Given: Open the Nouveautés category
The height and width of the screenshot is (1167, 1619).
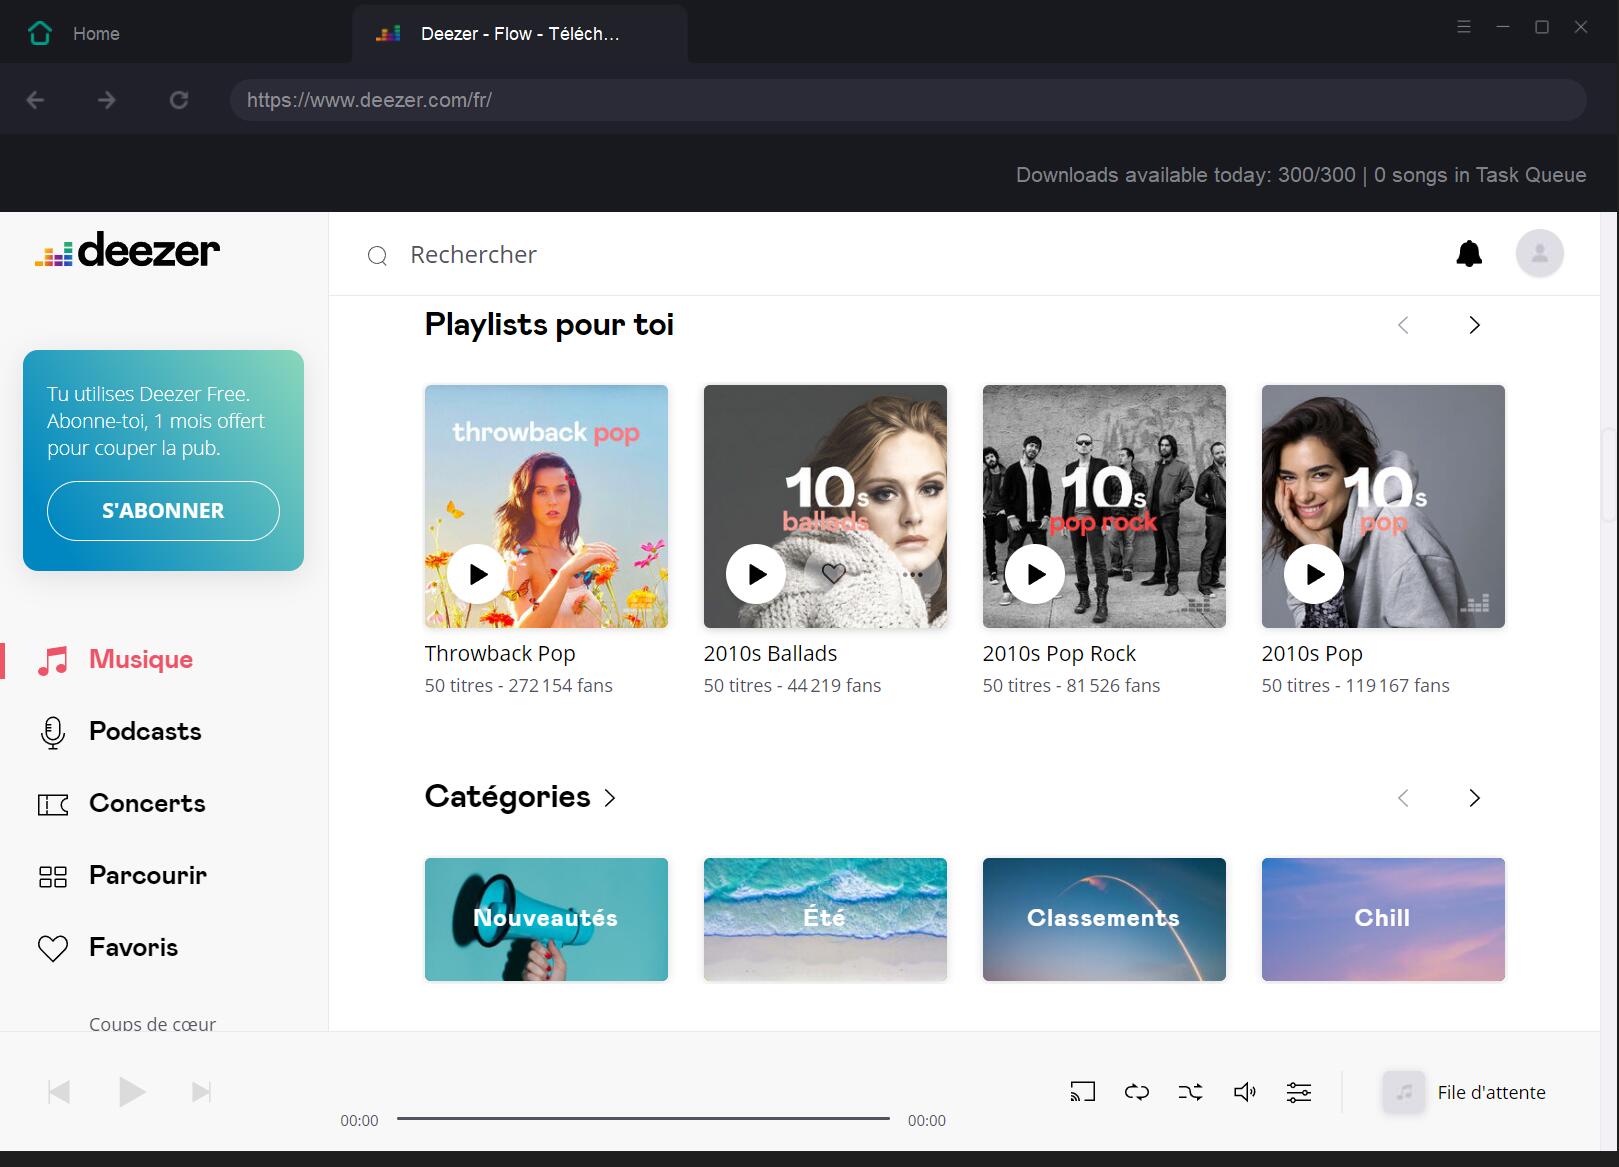Looking at the screenshot, I should 546,919.
